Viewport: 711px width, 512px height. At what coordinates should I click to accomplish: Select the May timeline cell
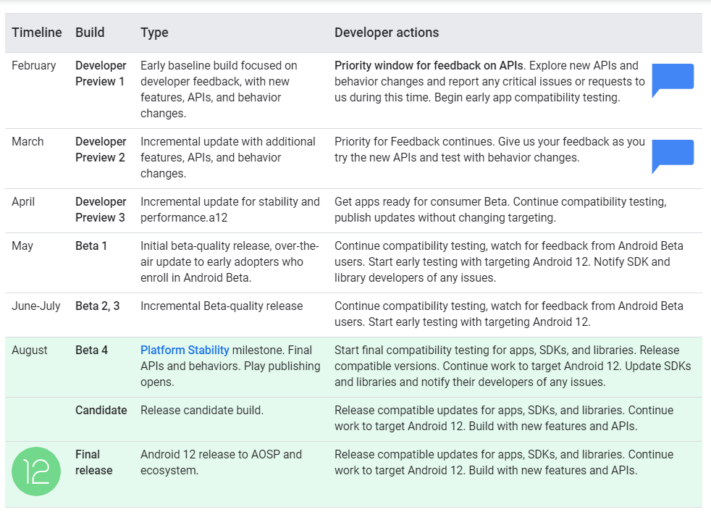click(22, 246)
